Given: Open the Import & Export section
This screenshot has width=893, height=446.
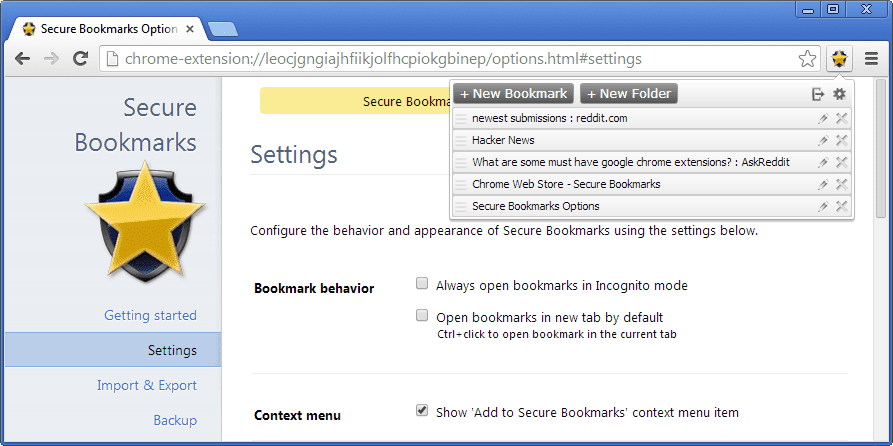Looking at the screenshot, I should [147, 385].
